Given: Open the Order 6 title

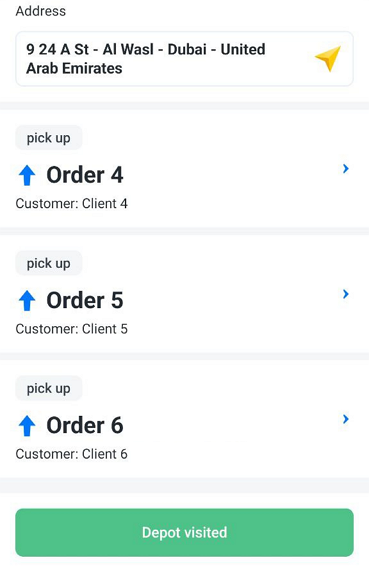Looking at the screenshot, I should point(85,426).
